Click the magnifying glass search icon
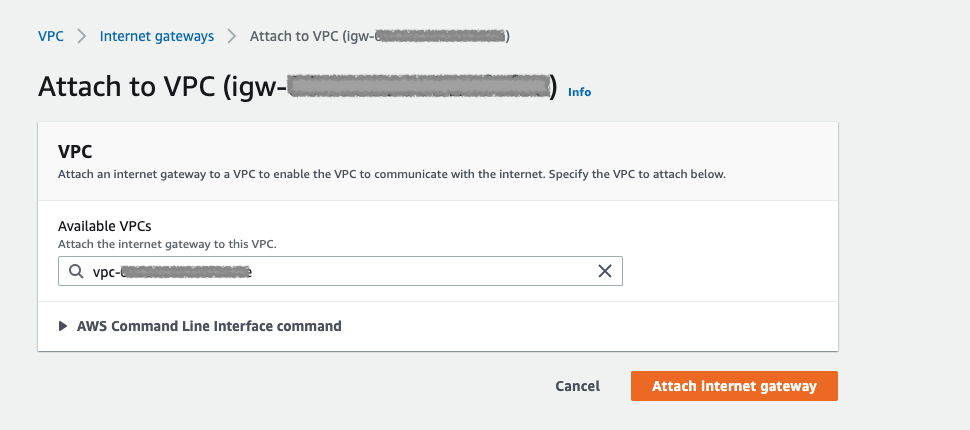 pyautogui.click(x=76, y=271)
